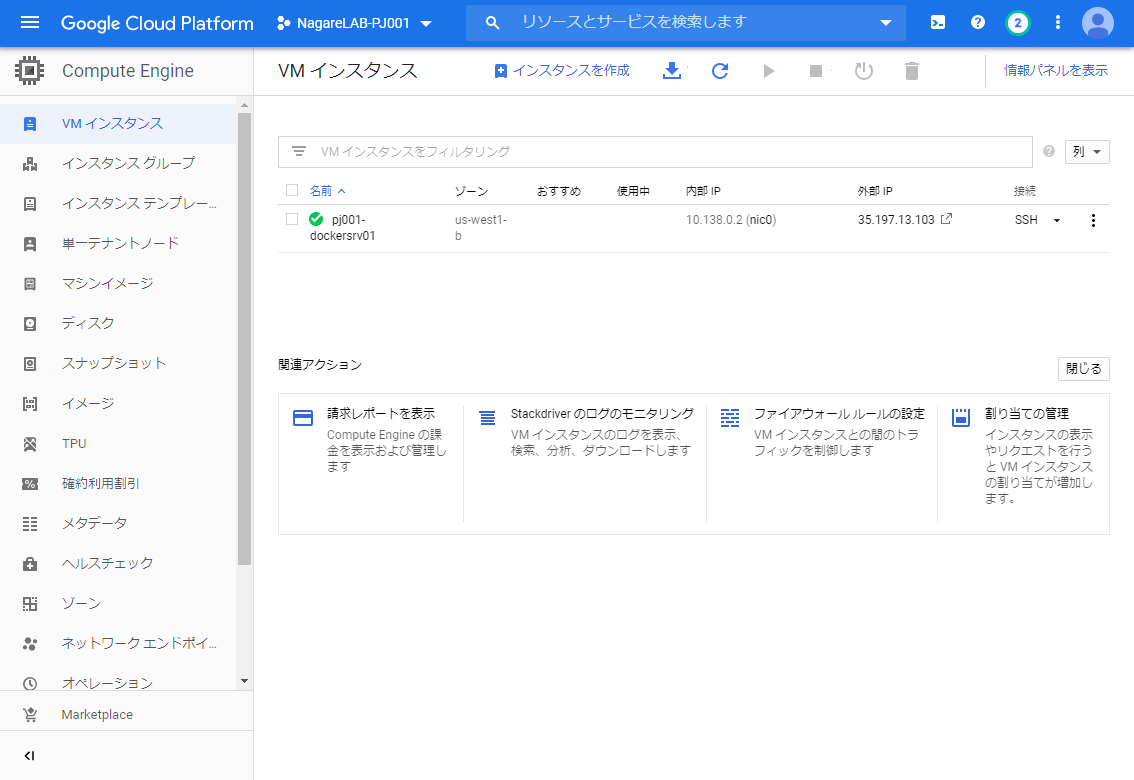Click the billing report card icon
The height and width of the screenshot is (780, 1134).
click(x=303, y=418)
